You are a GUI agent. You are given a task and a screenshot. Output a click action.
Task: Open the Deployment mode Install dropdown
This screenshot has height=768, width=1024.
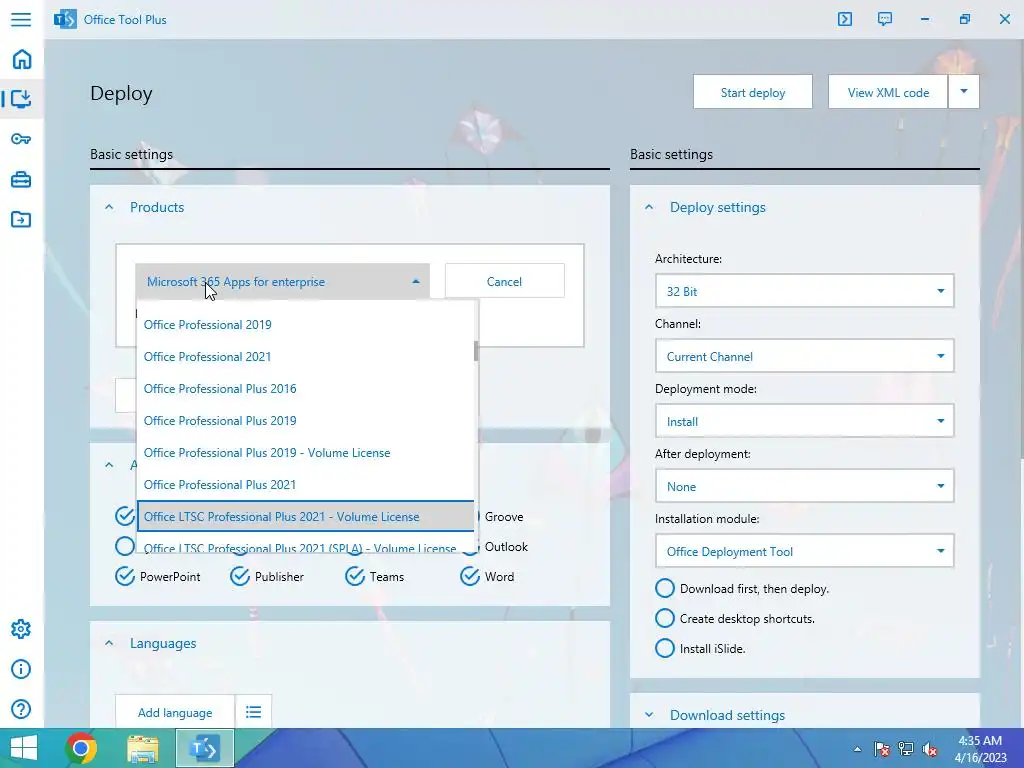tap(804, 421)
